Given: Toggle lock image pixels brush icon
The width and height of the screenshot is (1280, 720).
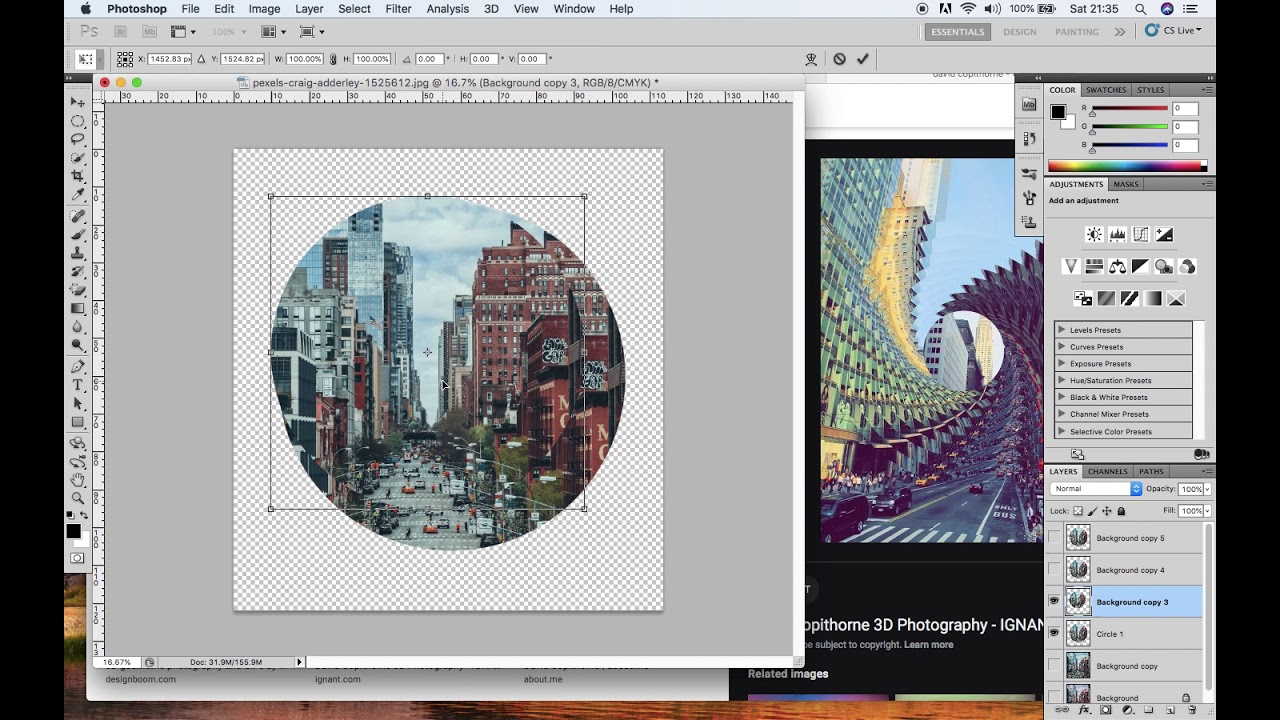Looking at the screenshot, I should coord(1092,511).
